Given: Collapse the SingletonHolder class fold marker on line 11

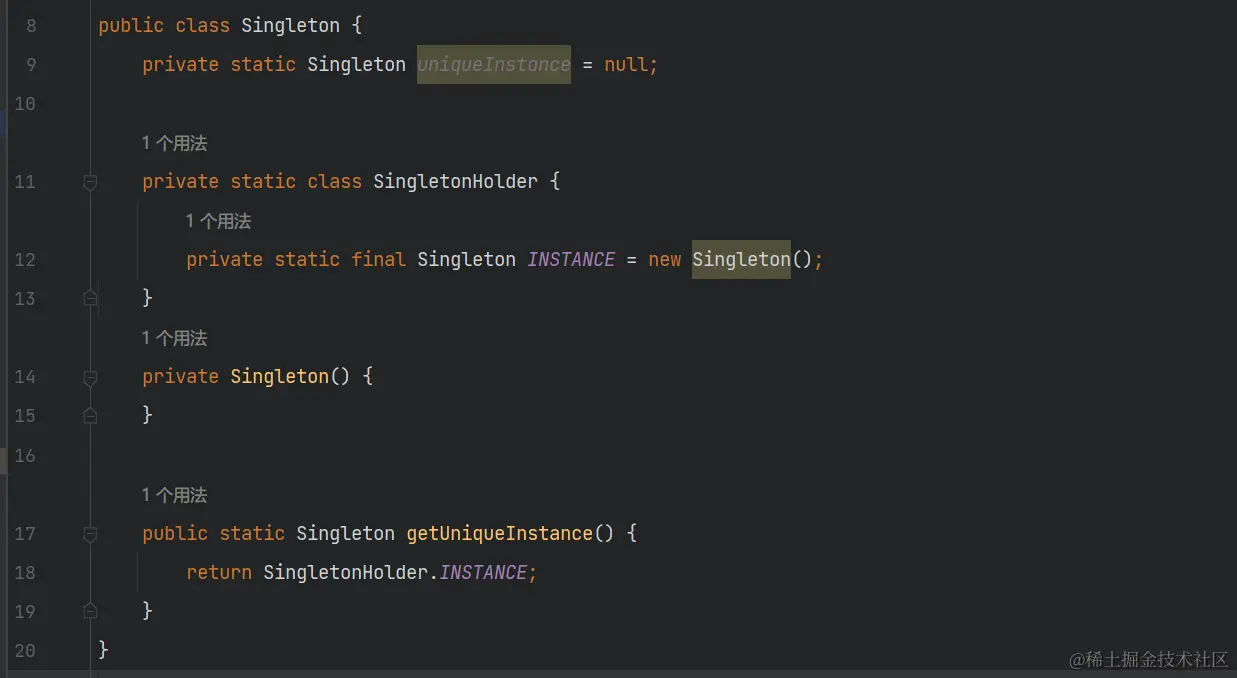Looking at the screenshot, I should coord(90,182).
